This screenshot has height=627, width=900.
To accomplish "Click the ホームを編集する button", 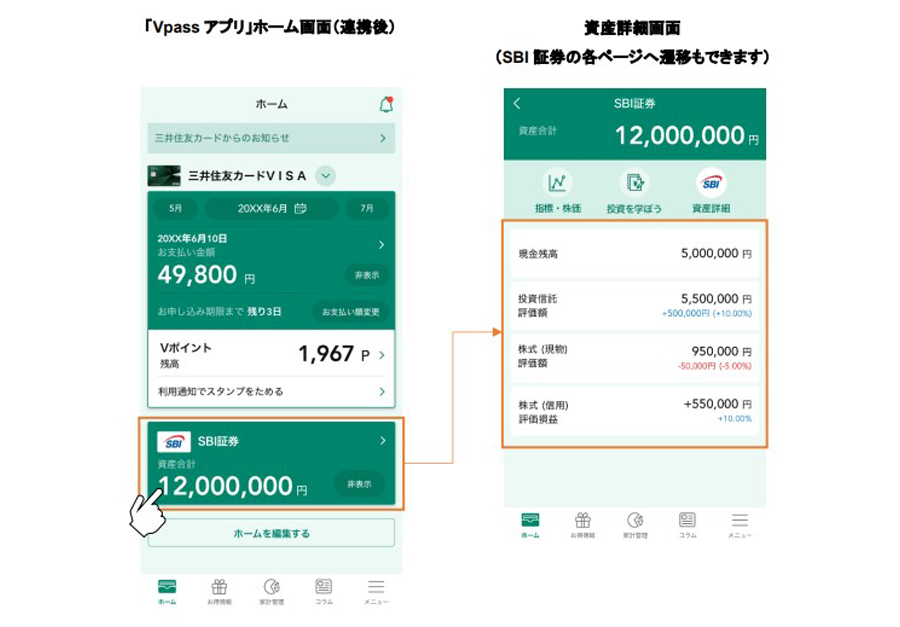I will 271,533.
